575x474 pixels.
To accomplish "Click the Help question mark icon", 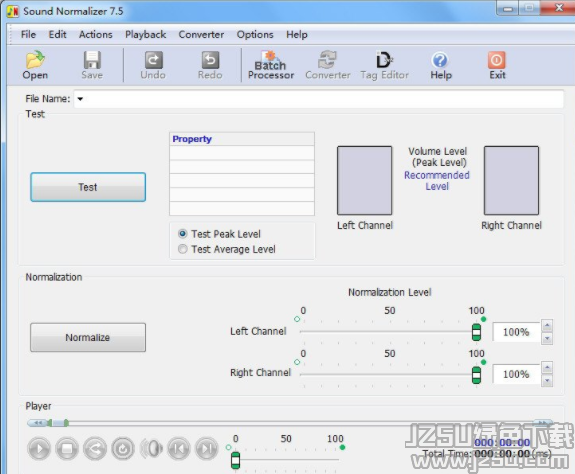I will pos(441,65).
